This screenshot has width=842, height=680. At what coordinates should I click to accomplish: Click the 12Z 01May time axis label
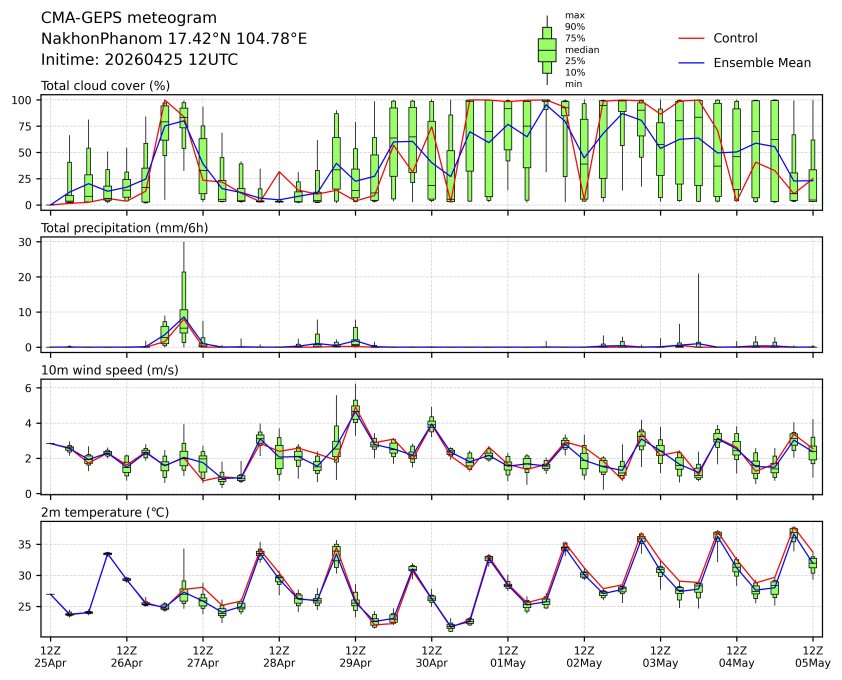[x=508, y=655]
